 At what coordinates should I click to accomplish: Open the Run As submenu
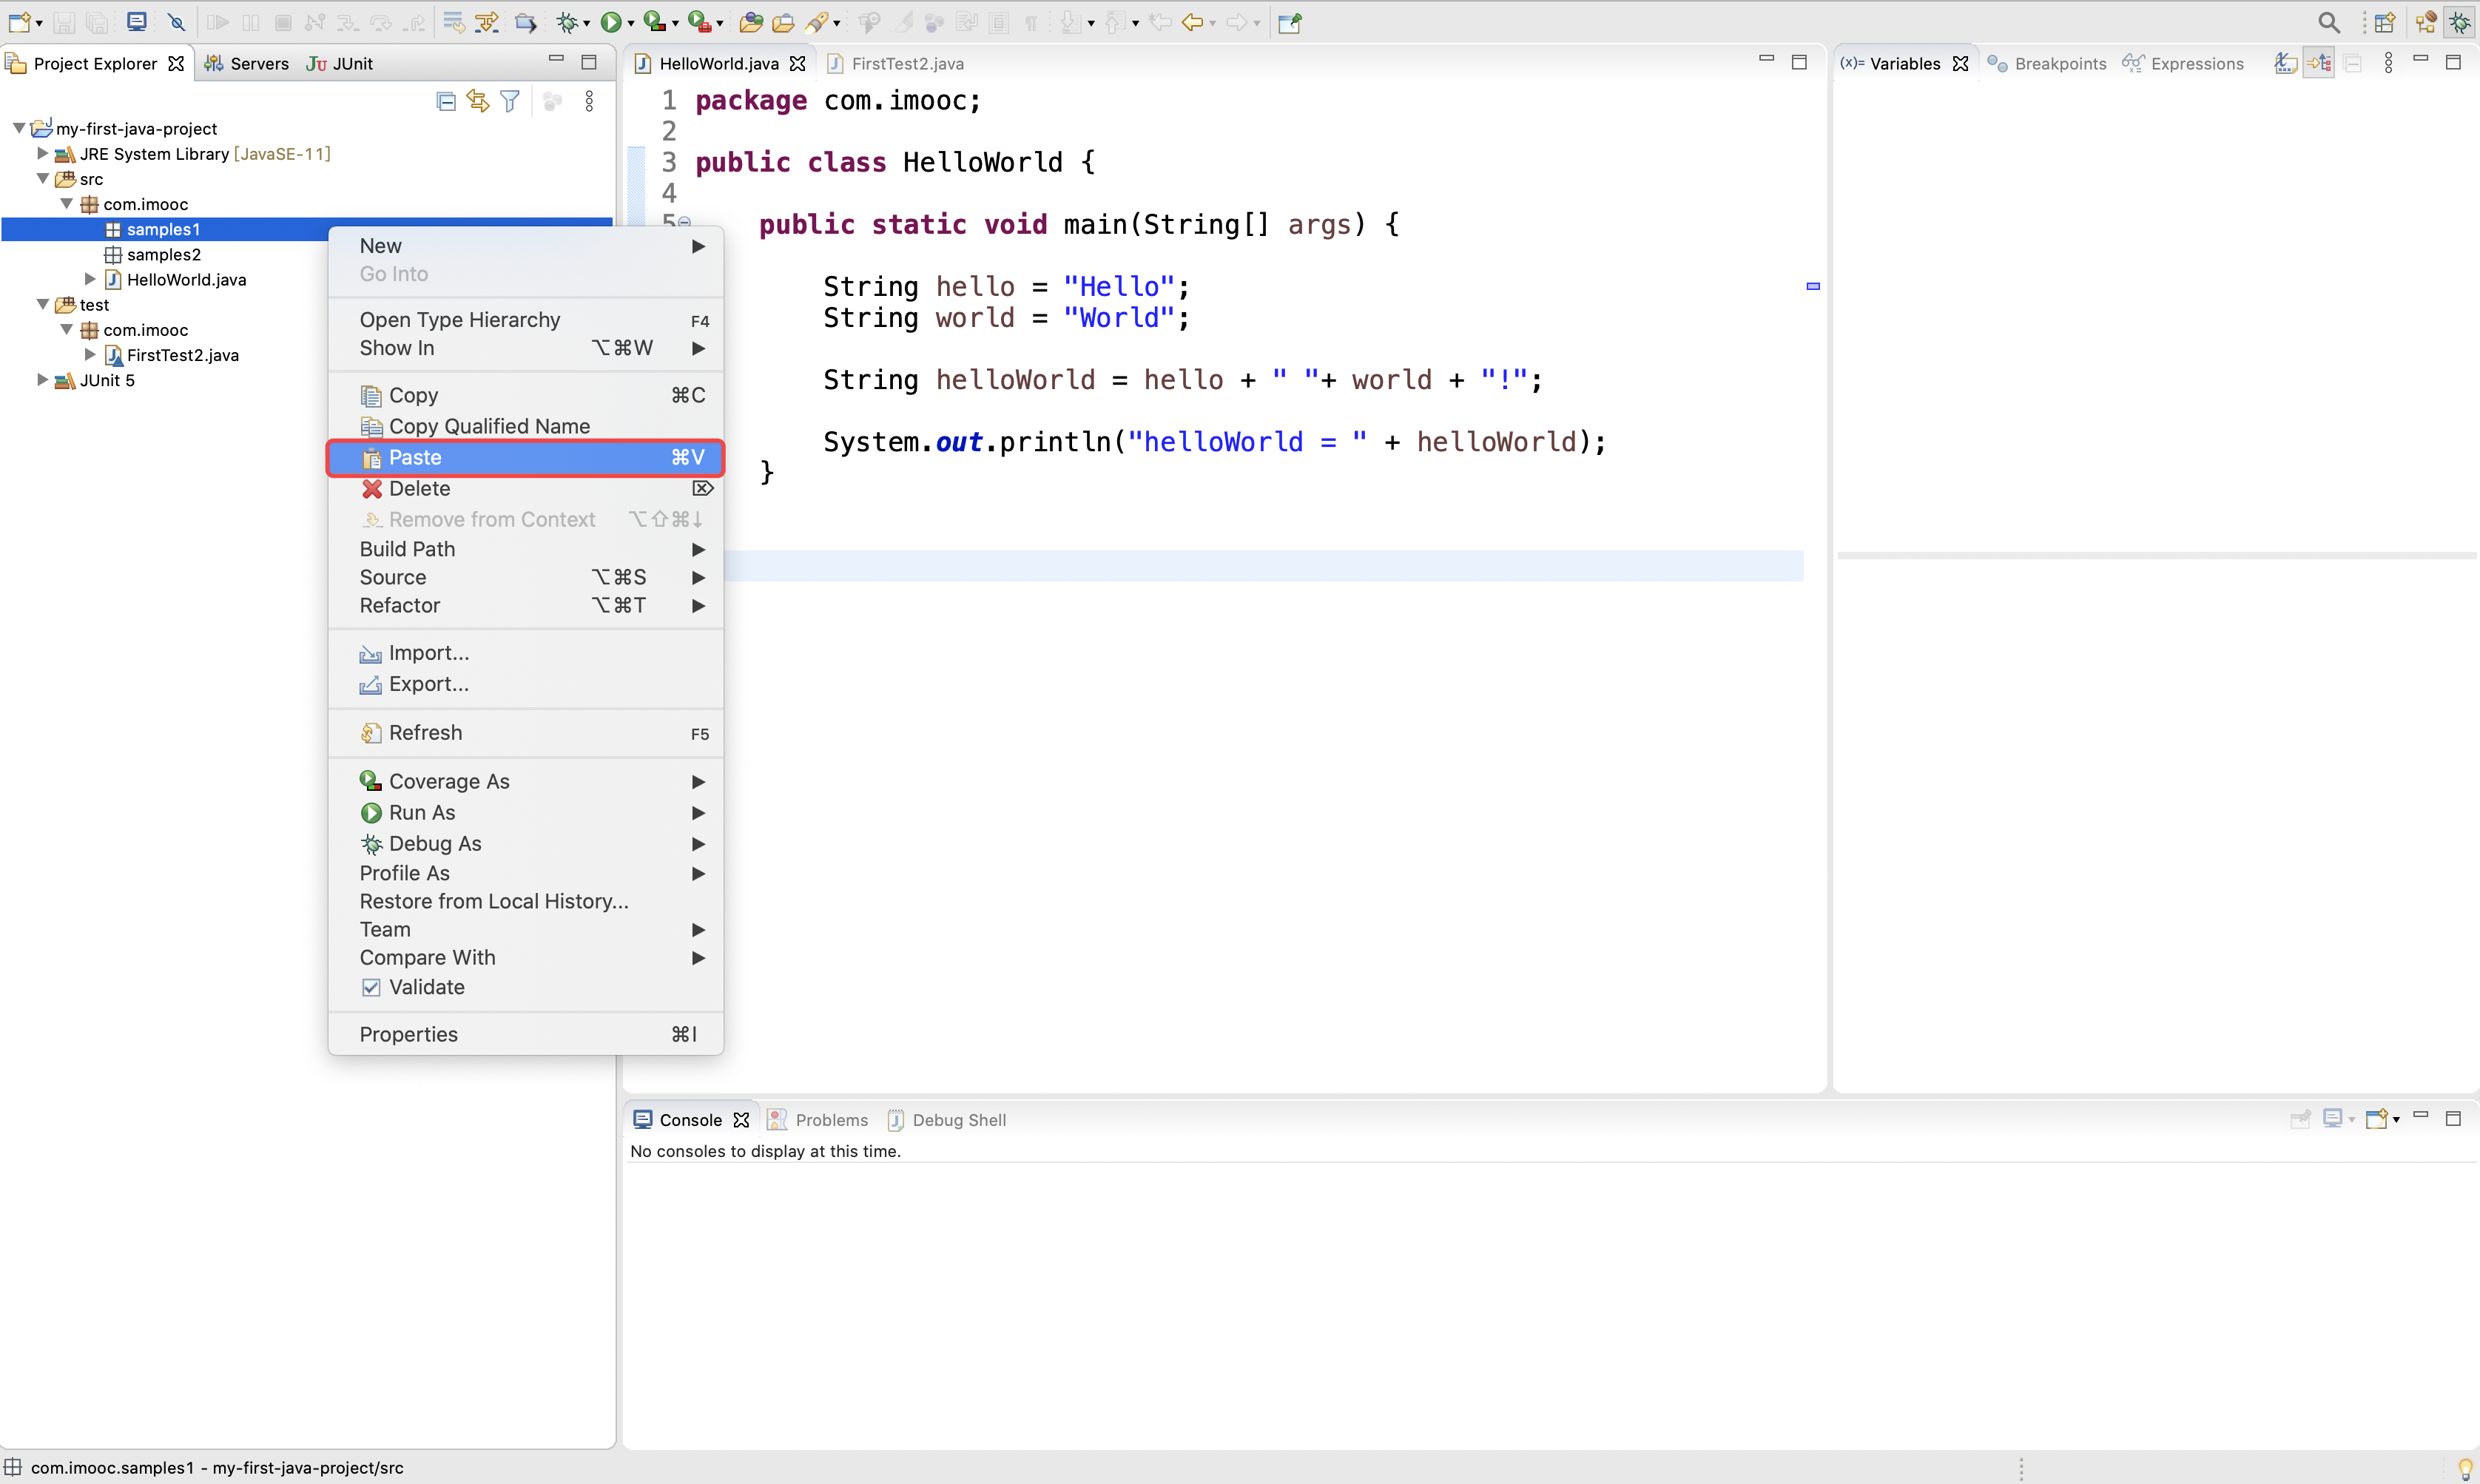pyautogui.click(x=526, y=812)
